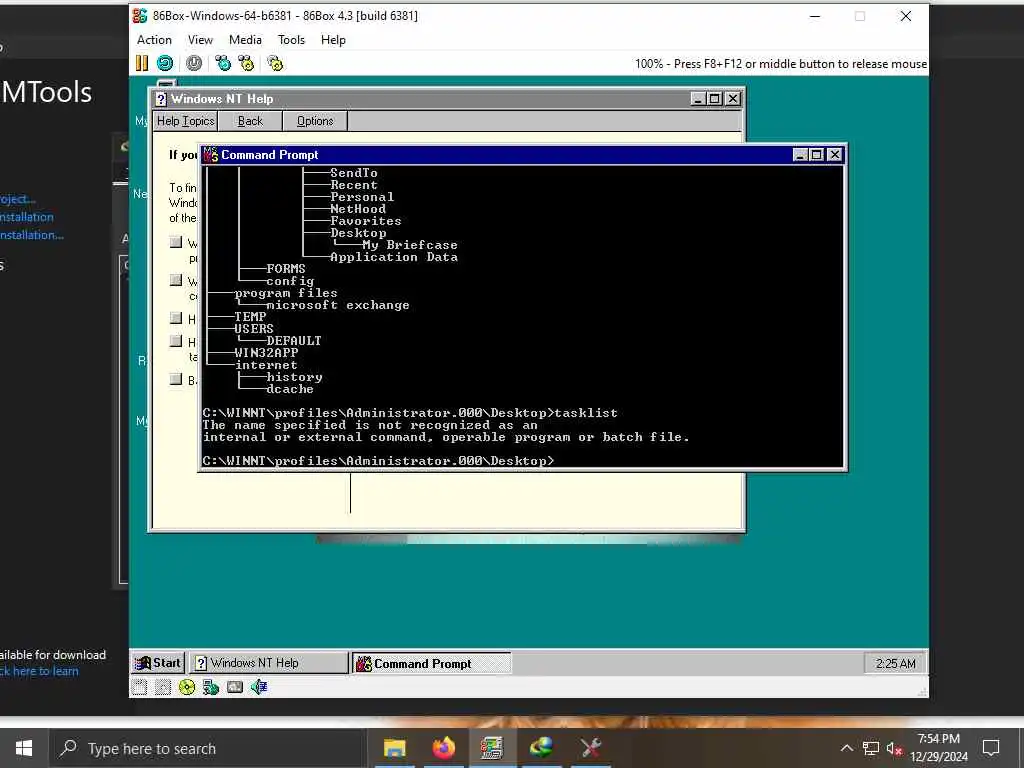Close the Windows NT Help window

point(733,99)
